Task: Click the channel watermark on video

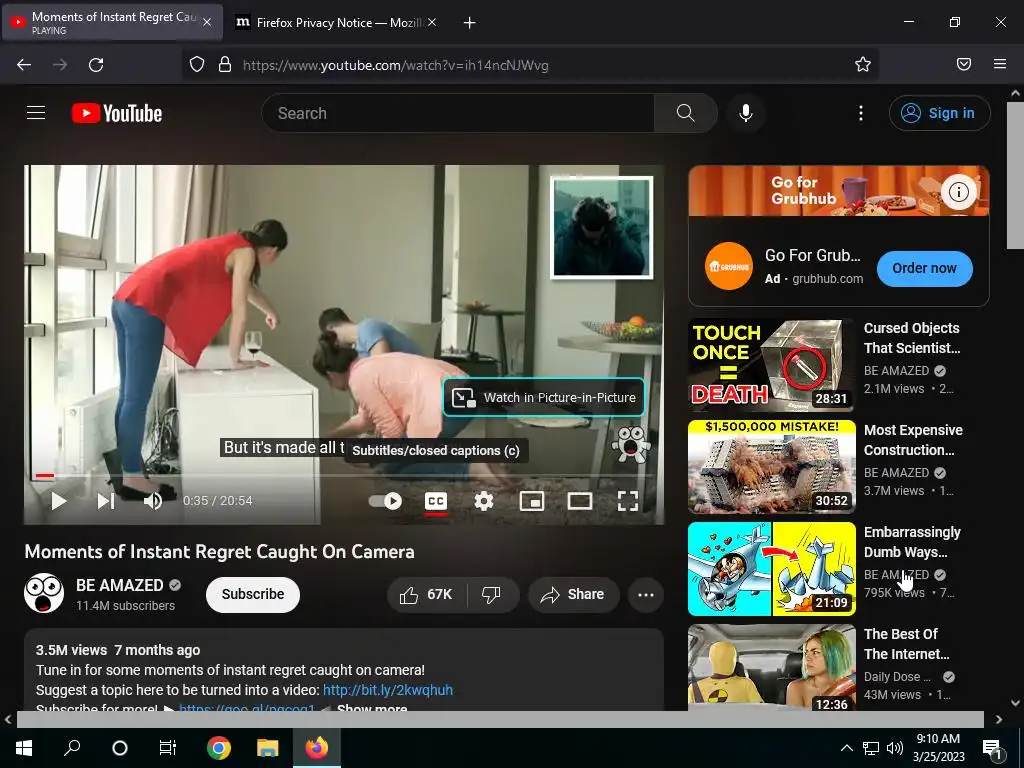Action: (631, 444)
